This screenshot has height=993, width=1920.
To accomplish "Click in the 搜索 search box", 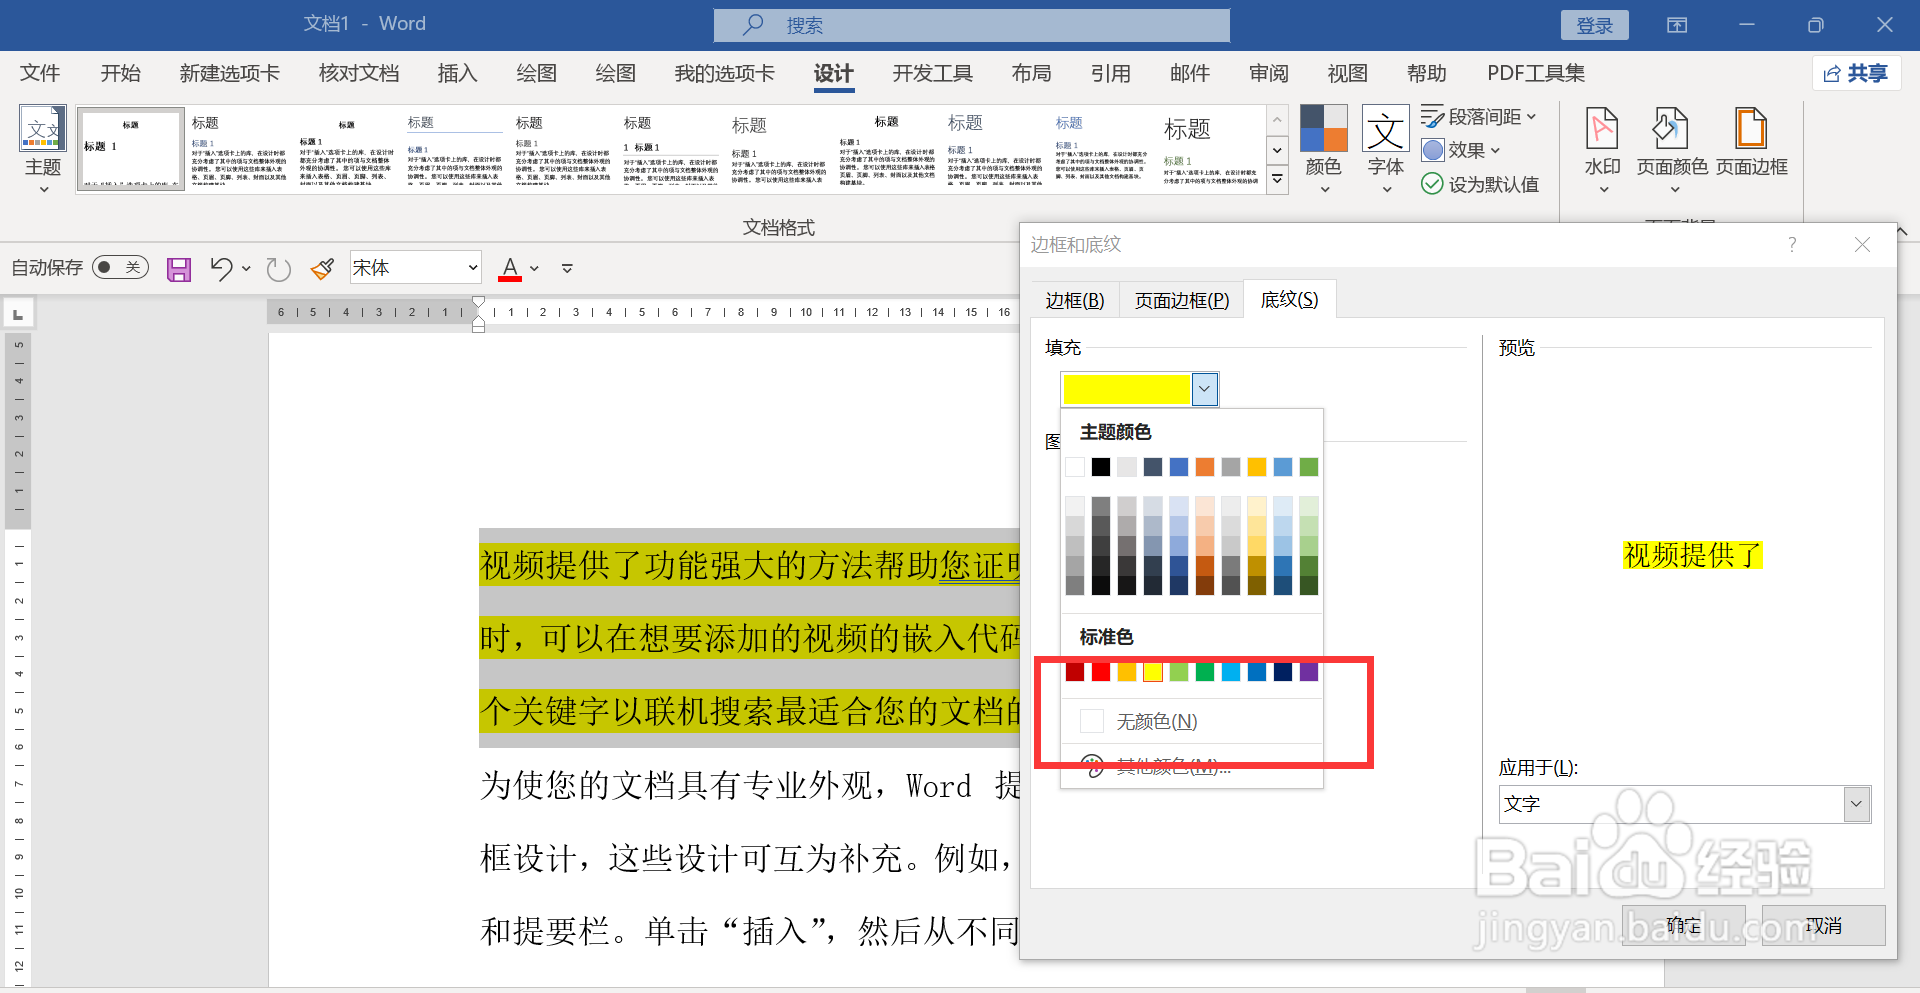I will pos(972,25).
